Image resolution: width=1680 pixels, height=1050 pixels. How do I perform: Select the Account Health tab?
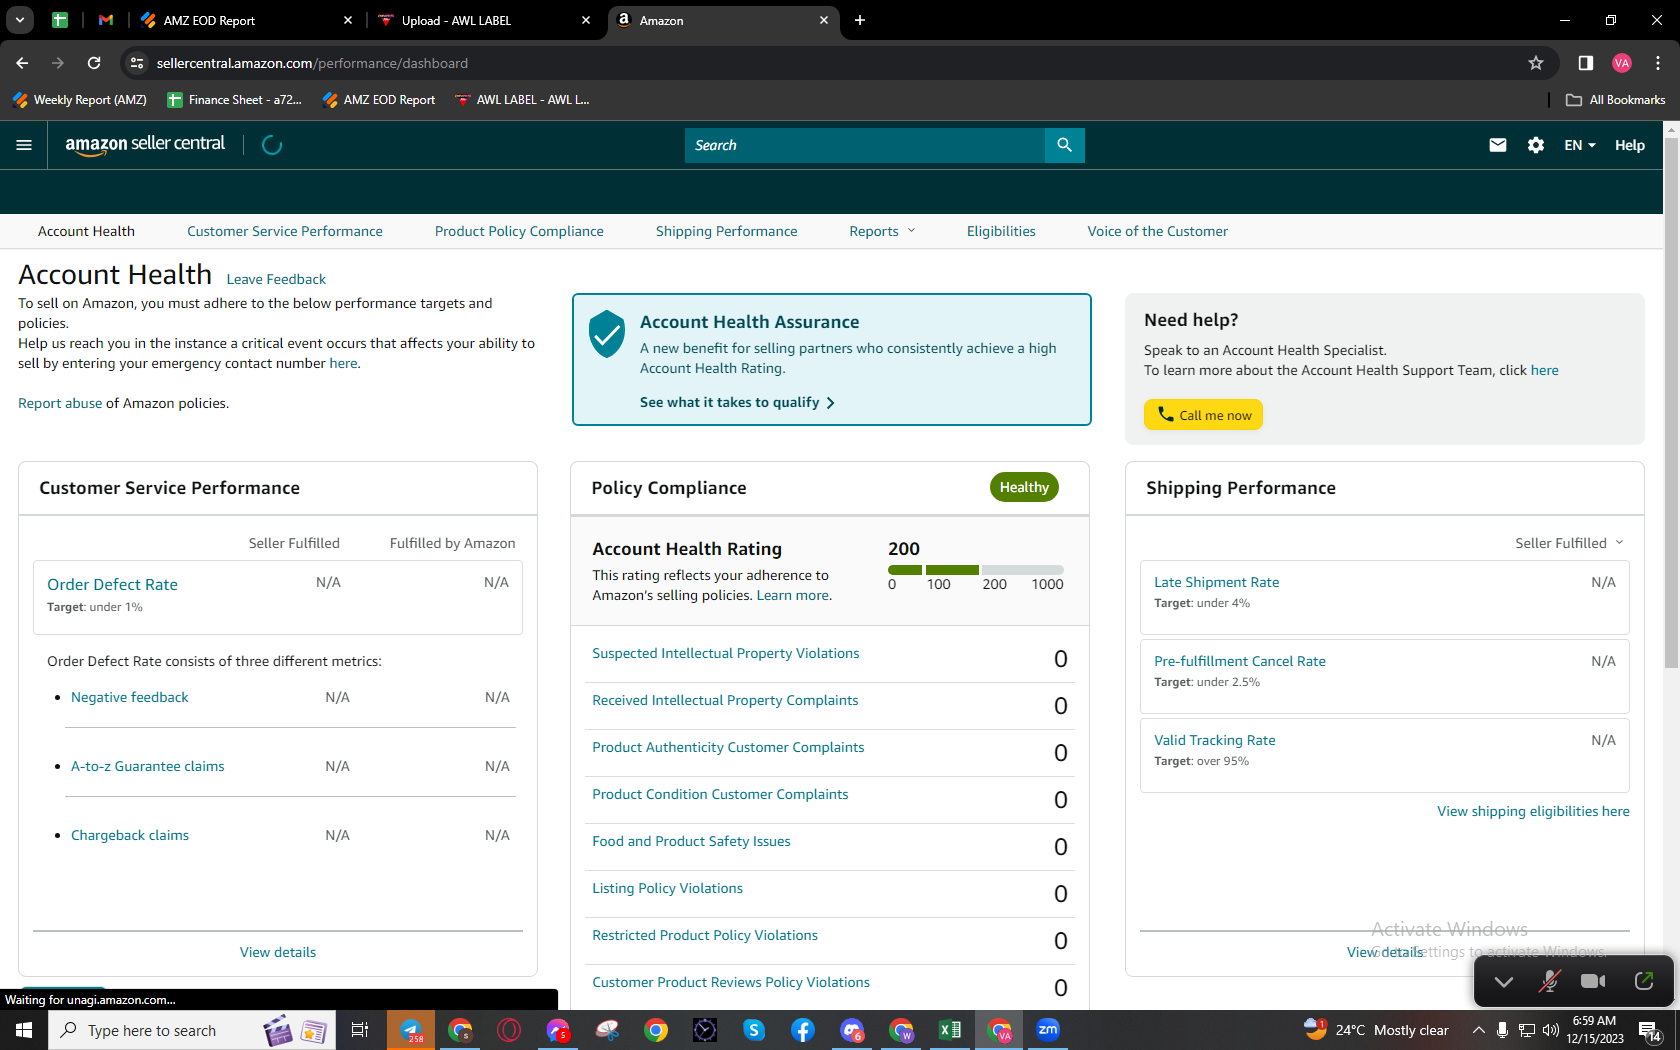(x=86, y=231)
